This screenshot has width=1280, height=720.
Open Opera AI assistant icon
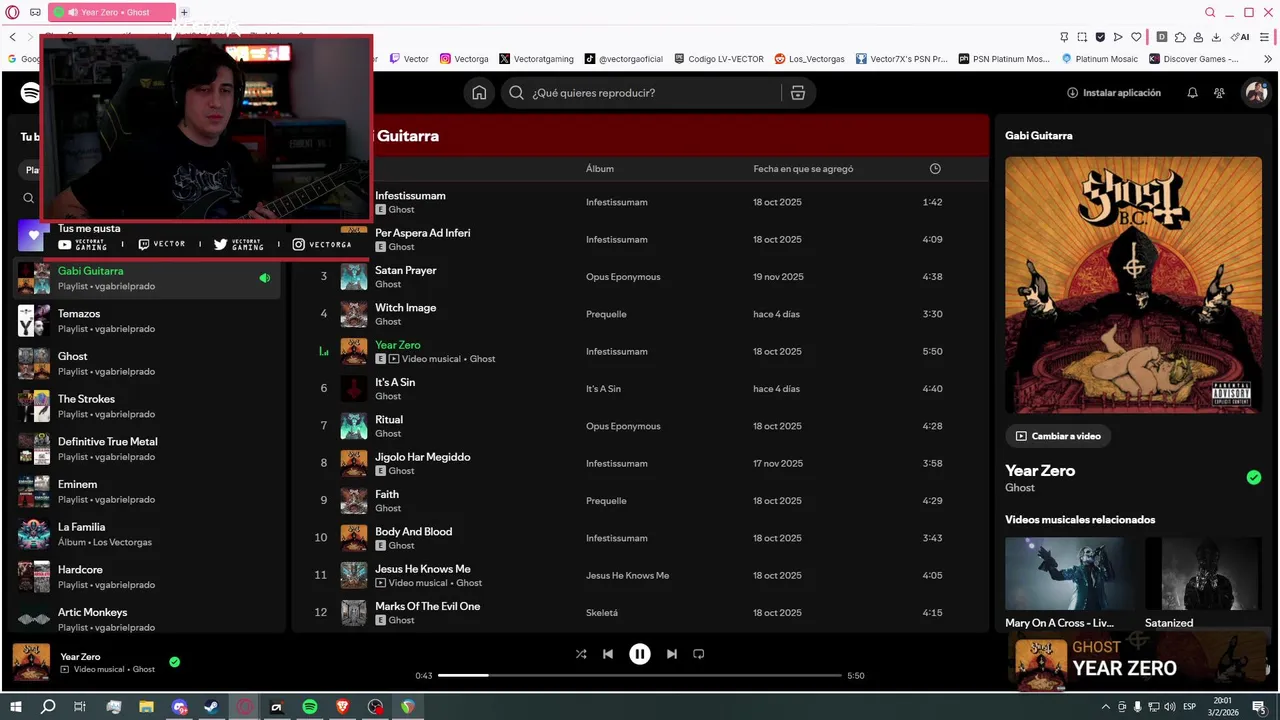tap(1240, 37)
